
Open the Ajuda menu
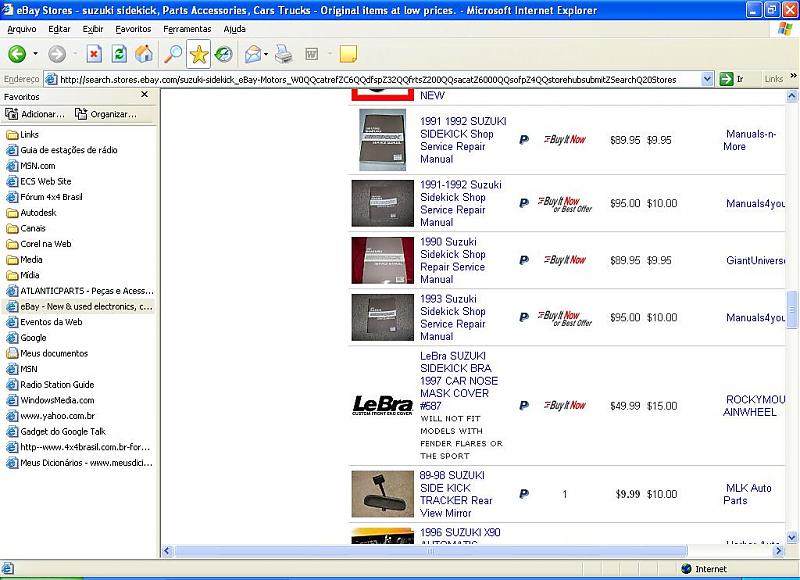[234, 29]
